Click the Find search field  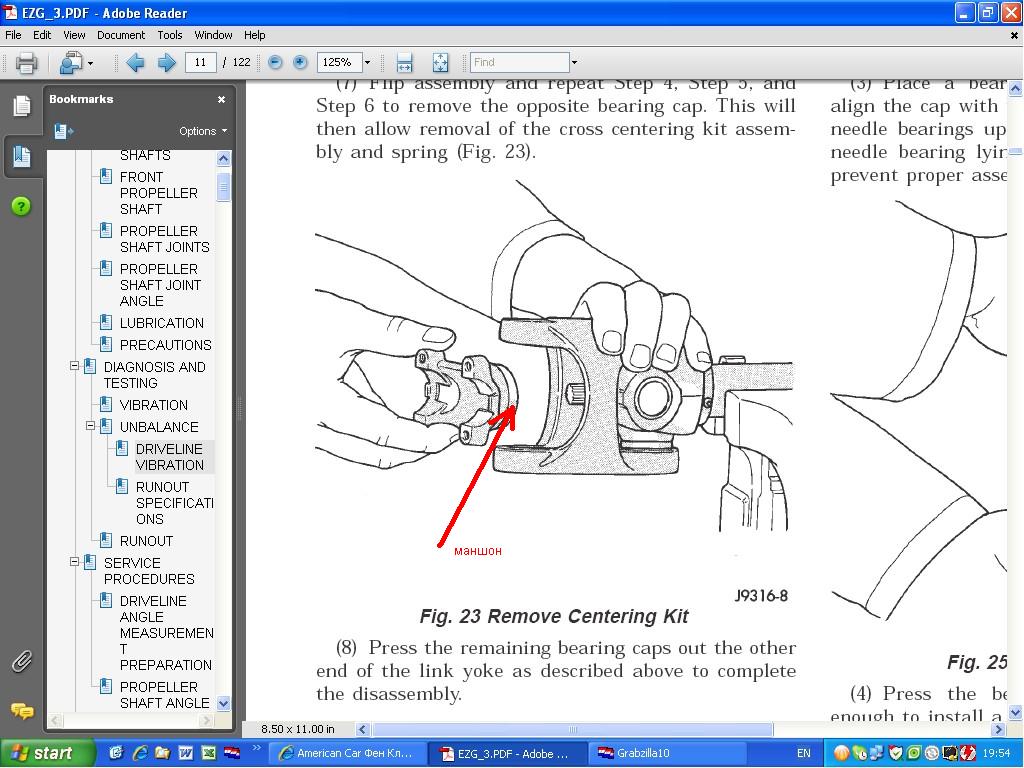point(519,62)
